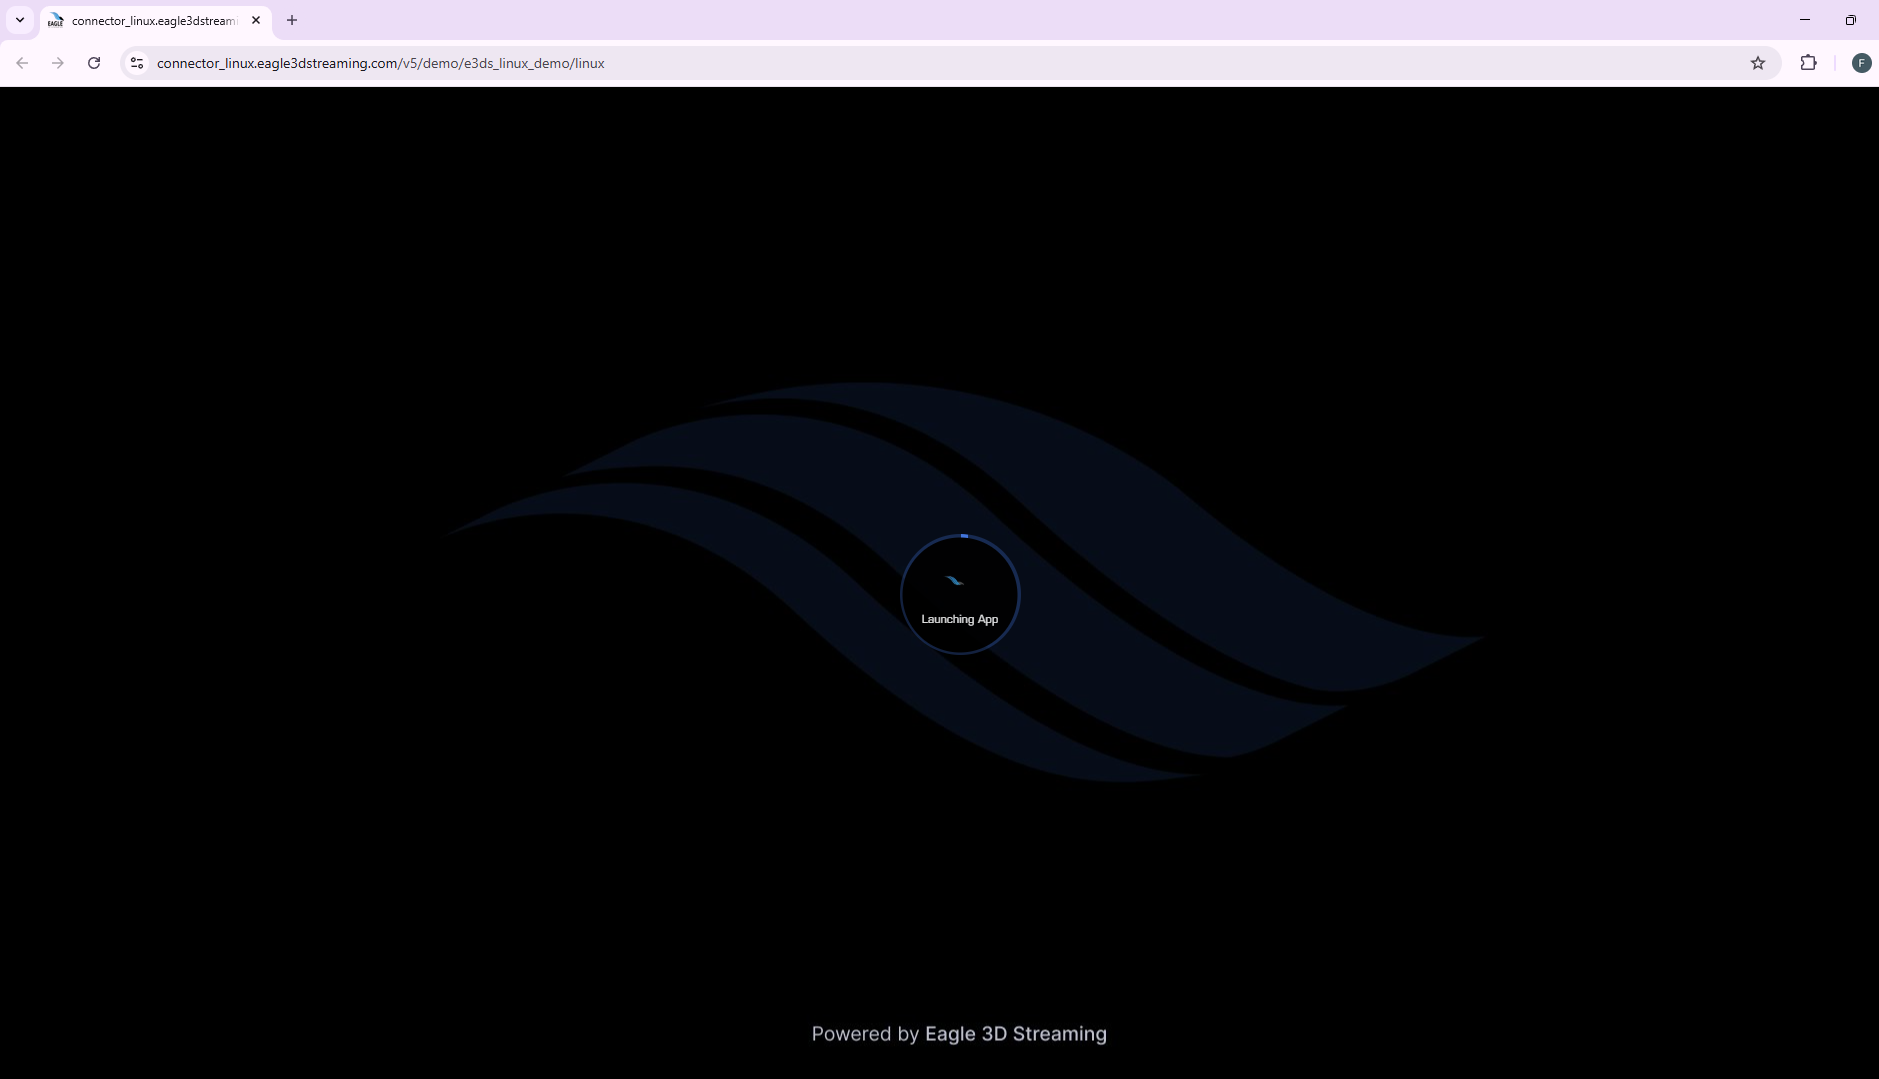The height and width of the screenshot is (1079, 1879).
Task: Click the Launching App spinner circle
Action: pos(959,594)
